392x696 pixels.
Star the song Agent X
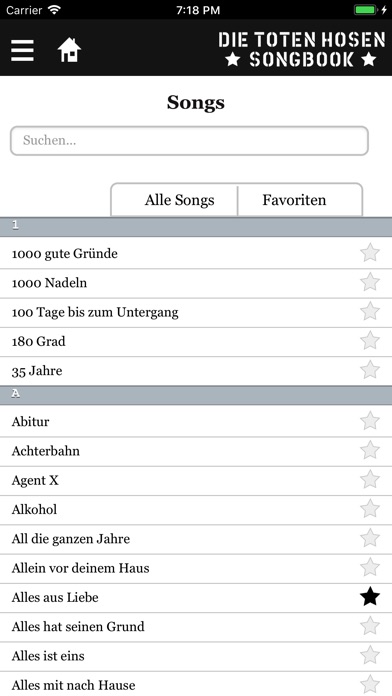pyautogui.click(x=370, y=480)
